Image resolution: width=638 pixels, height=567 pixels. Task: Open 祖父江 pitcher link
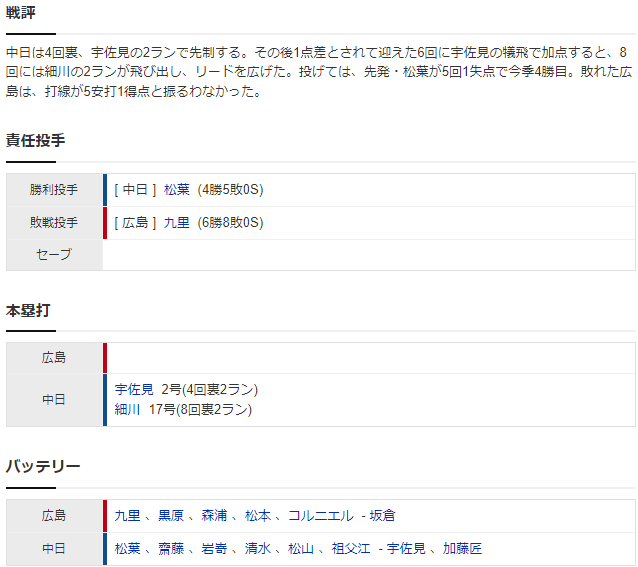tap(351, 548)
